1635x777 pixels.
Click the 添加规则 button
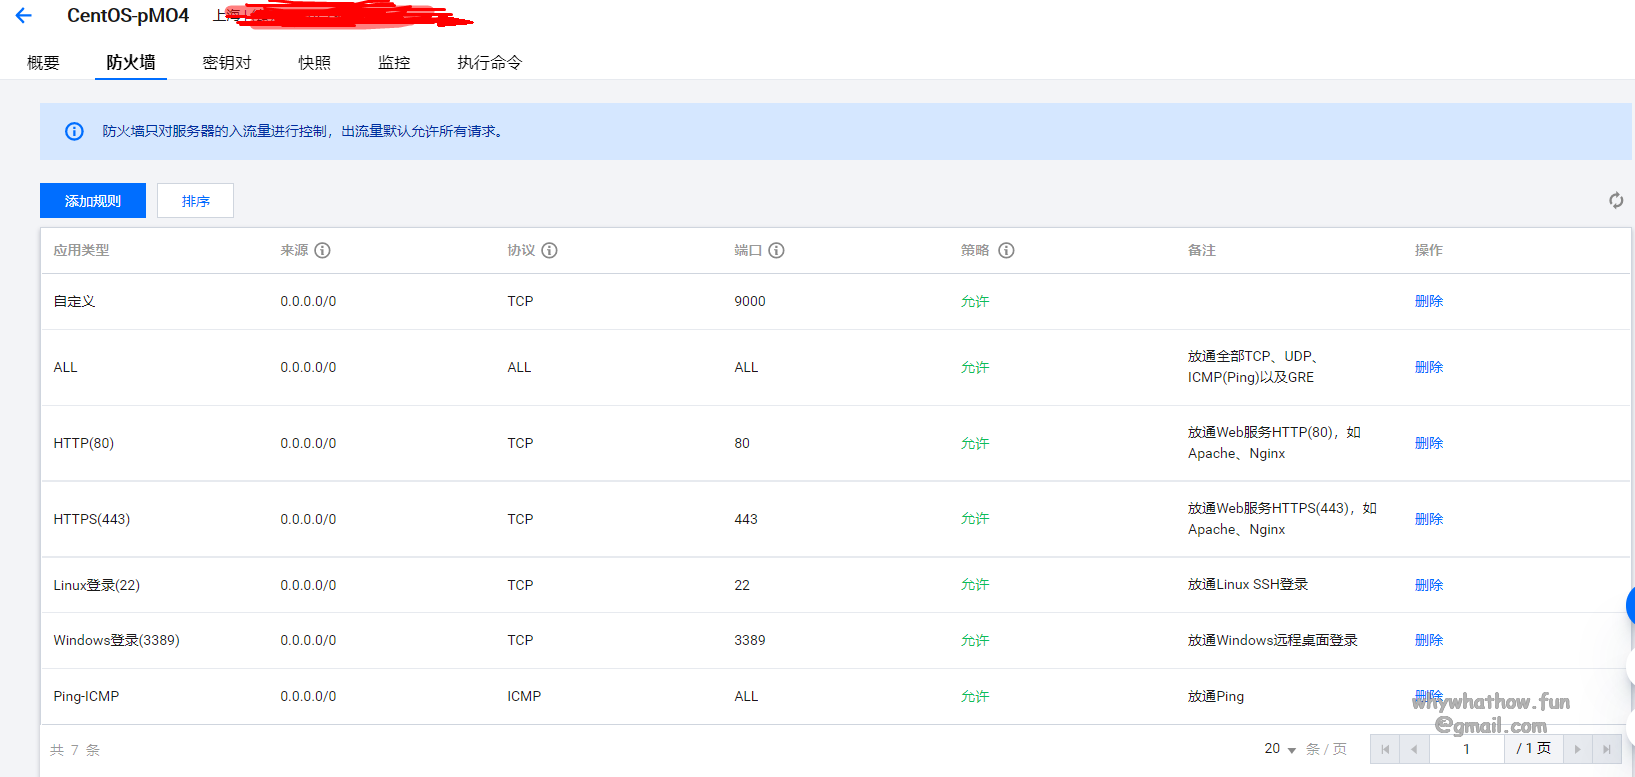pyautogui.click(x=93, y=201)
